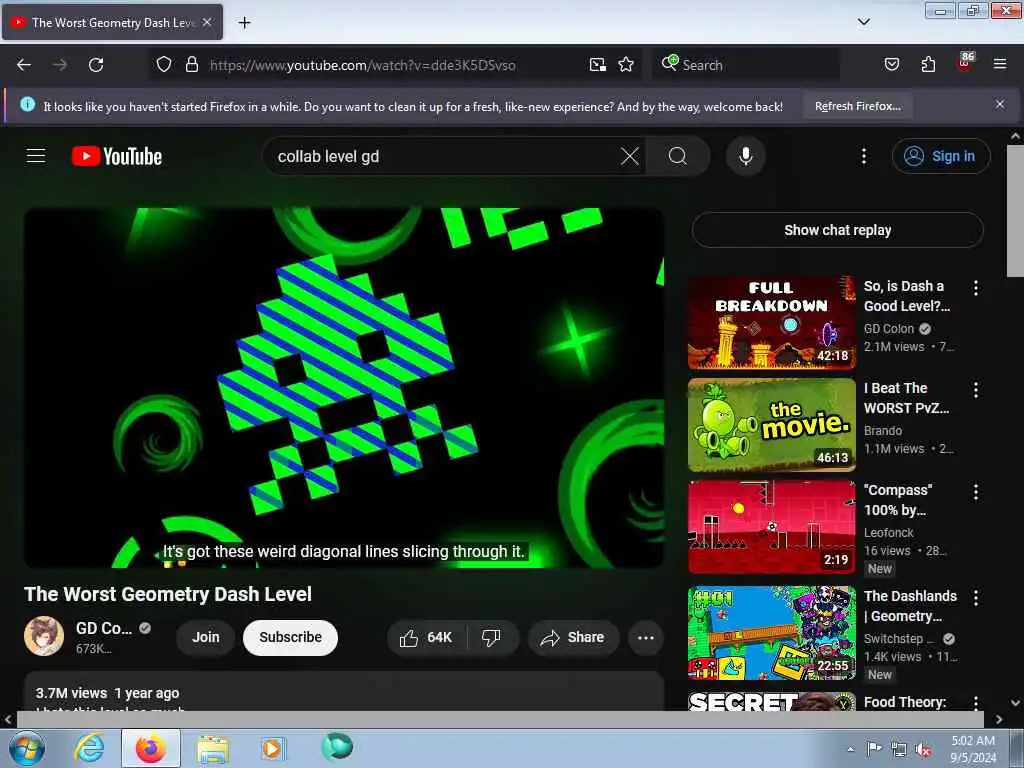
Task: Join the channel membership
Action: pyautogui.click(x=206, y=637)
